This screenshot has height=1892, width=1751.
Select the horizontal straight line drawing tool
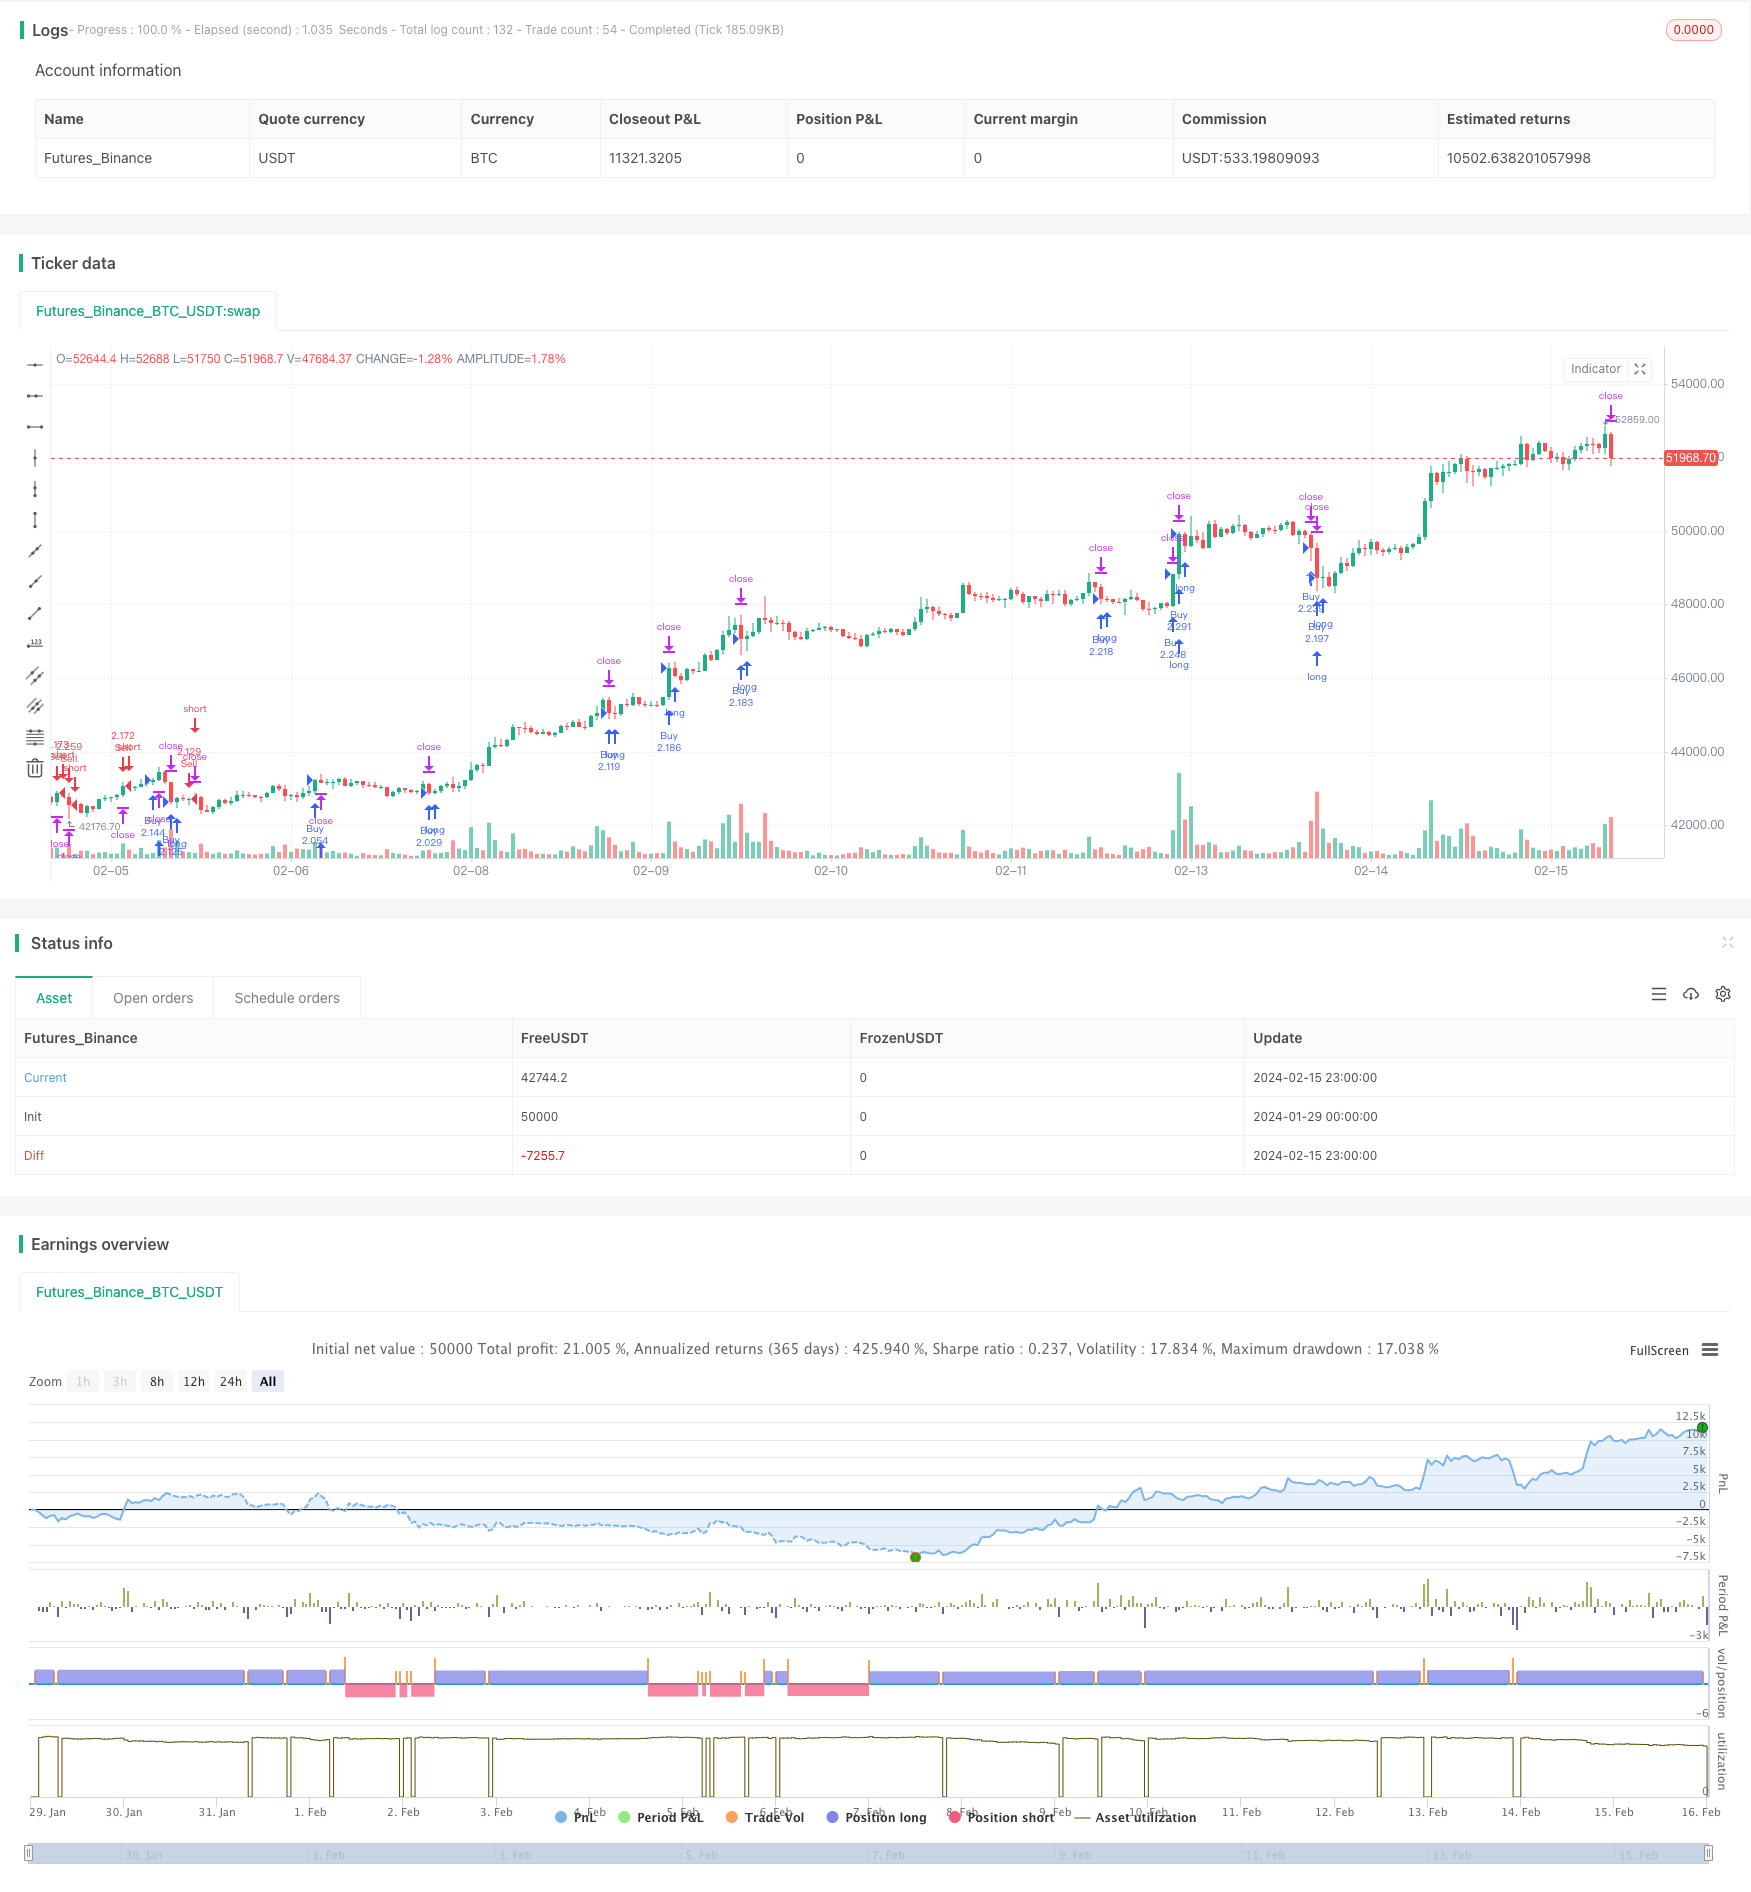35,365
